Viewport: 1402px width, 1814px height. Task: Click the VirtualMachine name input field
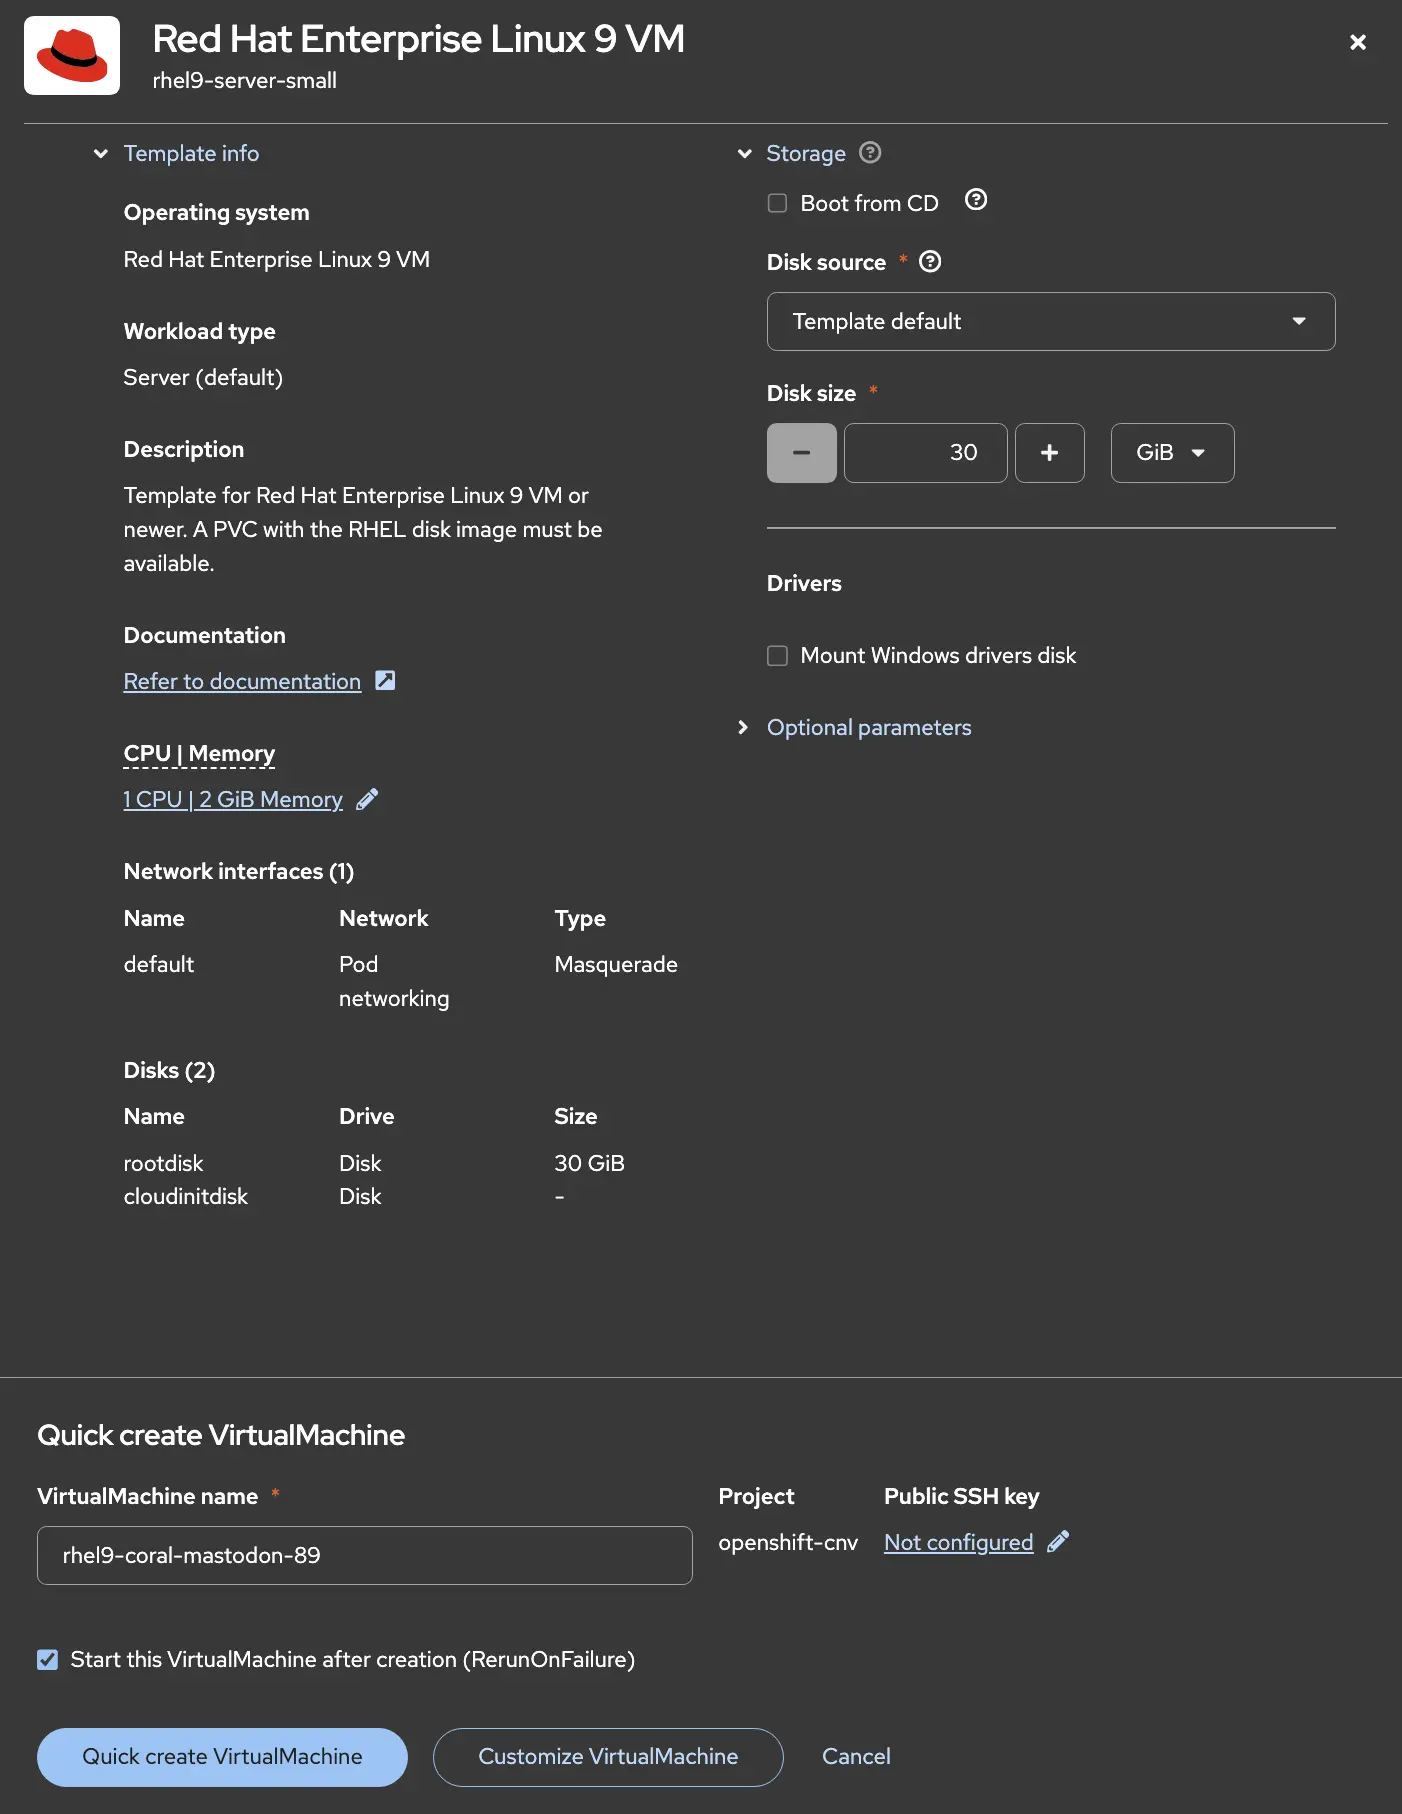pyautogui.click(x=364, y=1555)
